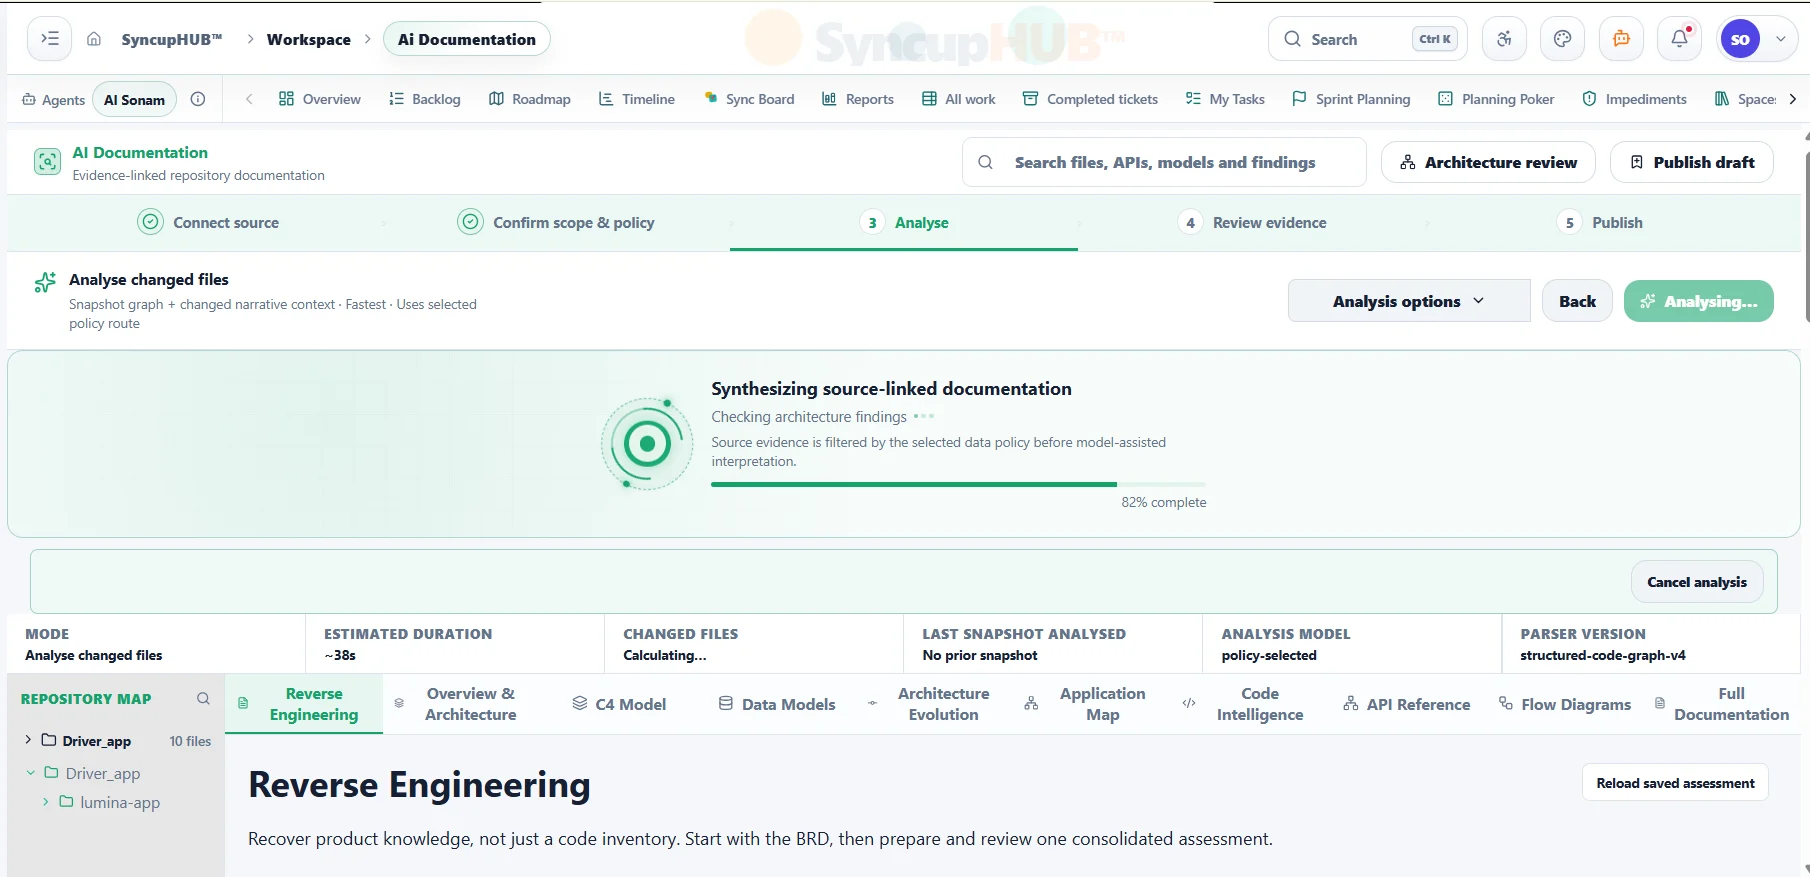Viewport: 1810px width, 877px height.
Task: Click the Publish draft button
Action: 1692,162
